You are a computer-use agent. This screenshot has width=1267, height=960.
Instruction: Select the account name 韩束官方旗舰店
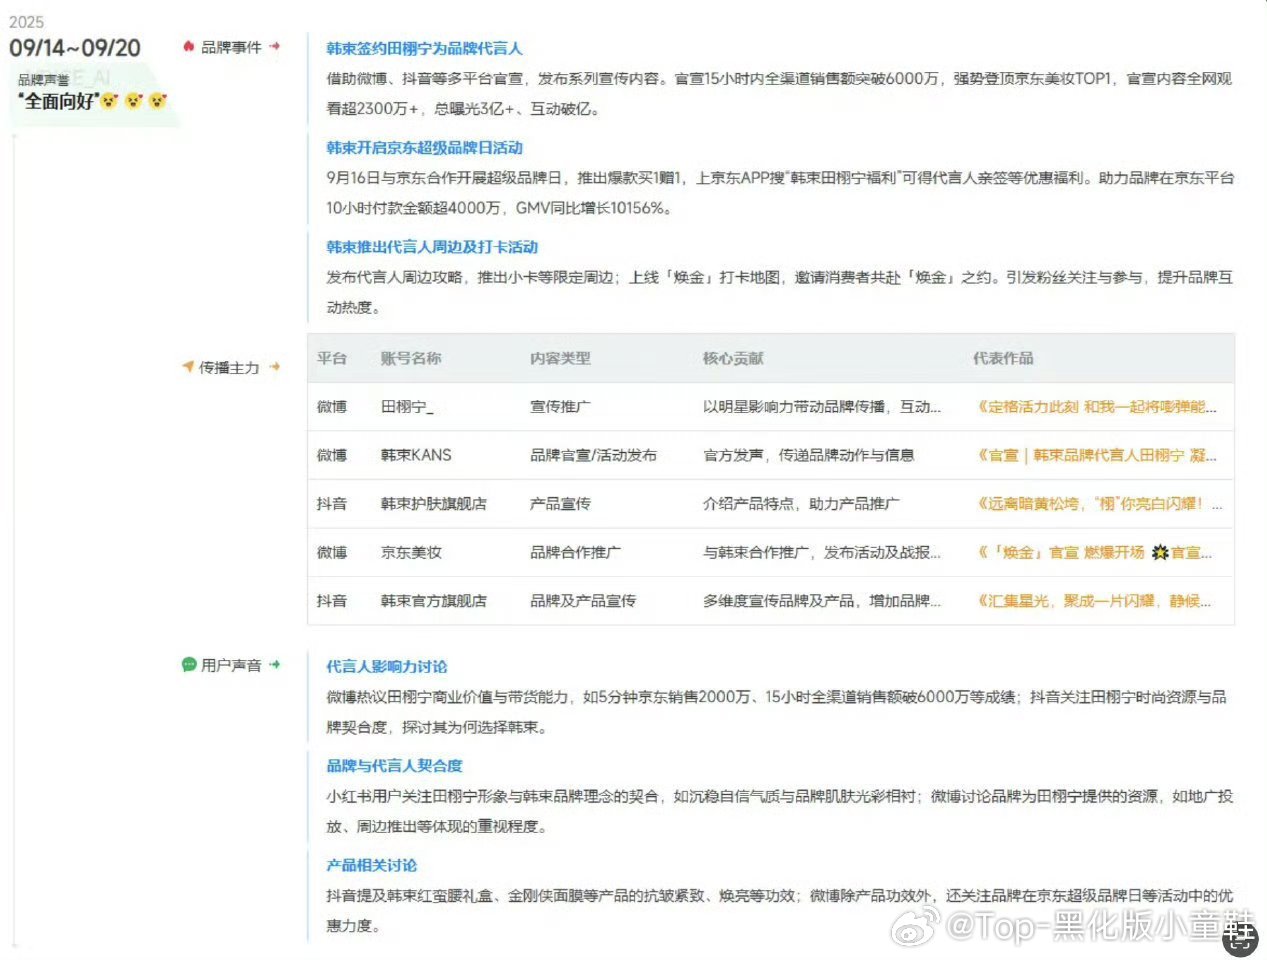434,601
